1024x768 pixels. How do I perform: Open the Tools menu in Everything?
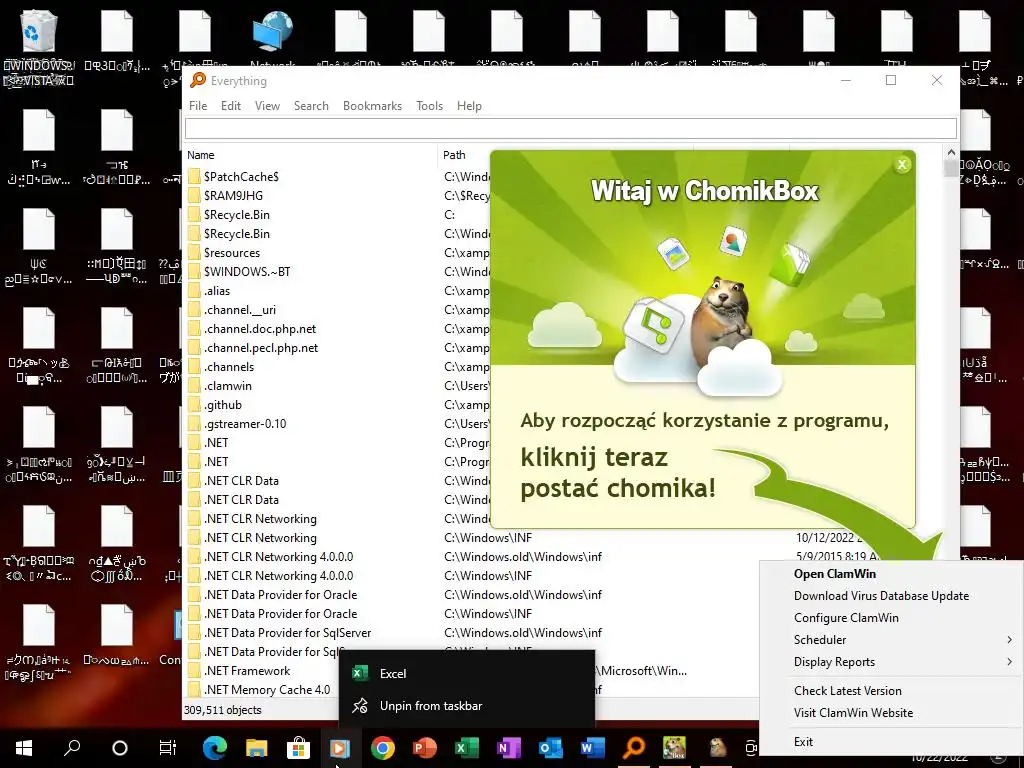point(429,106)
